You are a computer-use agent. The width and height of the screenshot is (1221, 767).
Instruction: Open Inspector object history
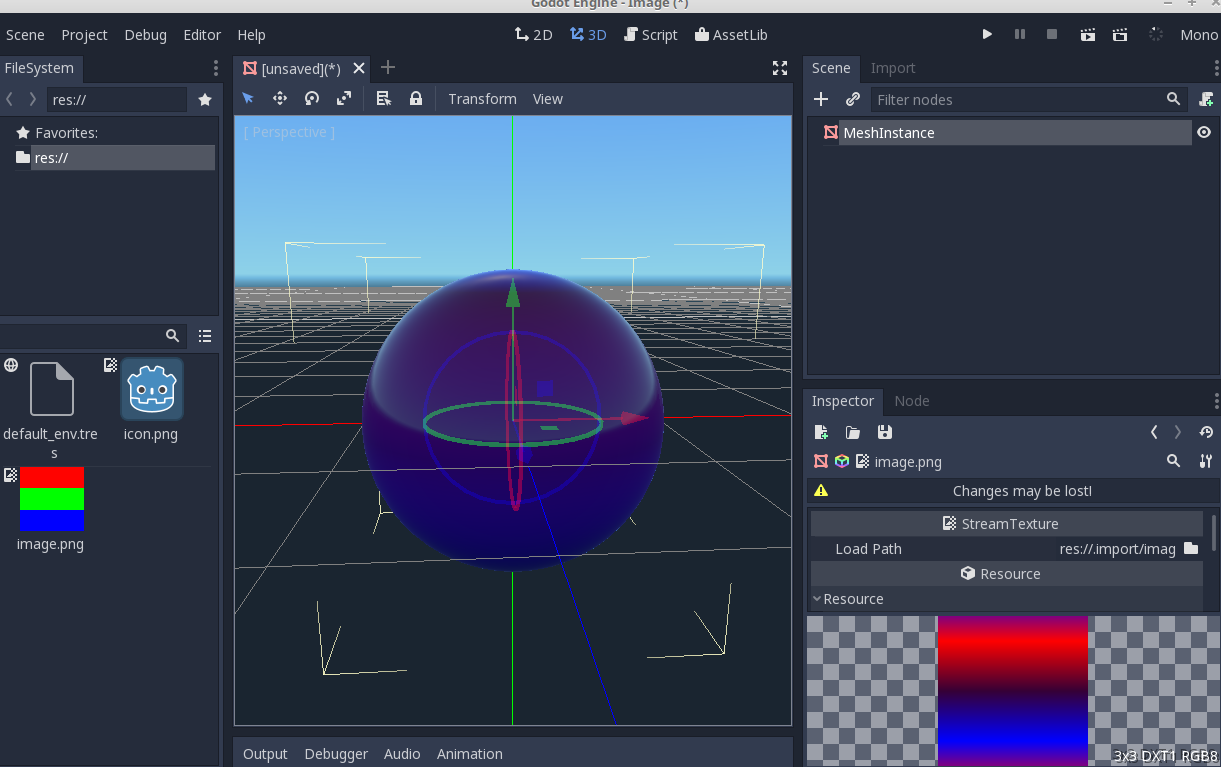(x=1206, y=432)
